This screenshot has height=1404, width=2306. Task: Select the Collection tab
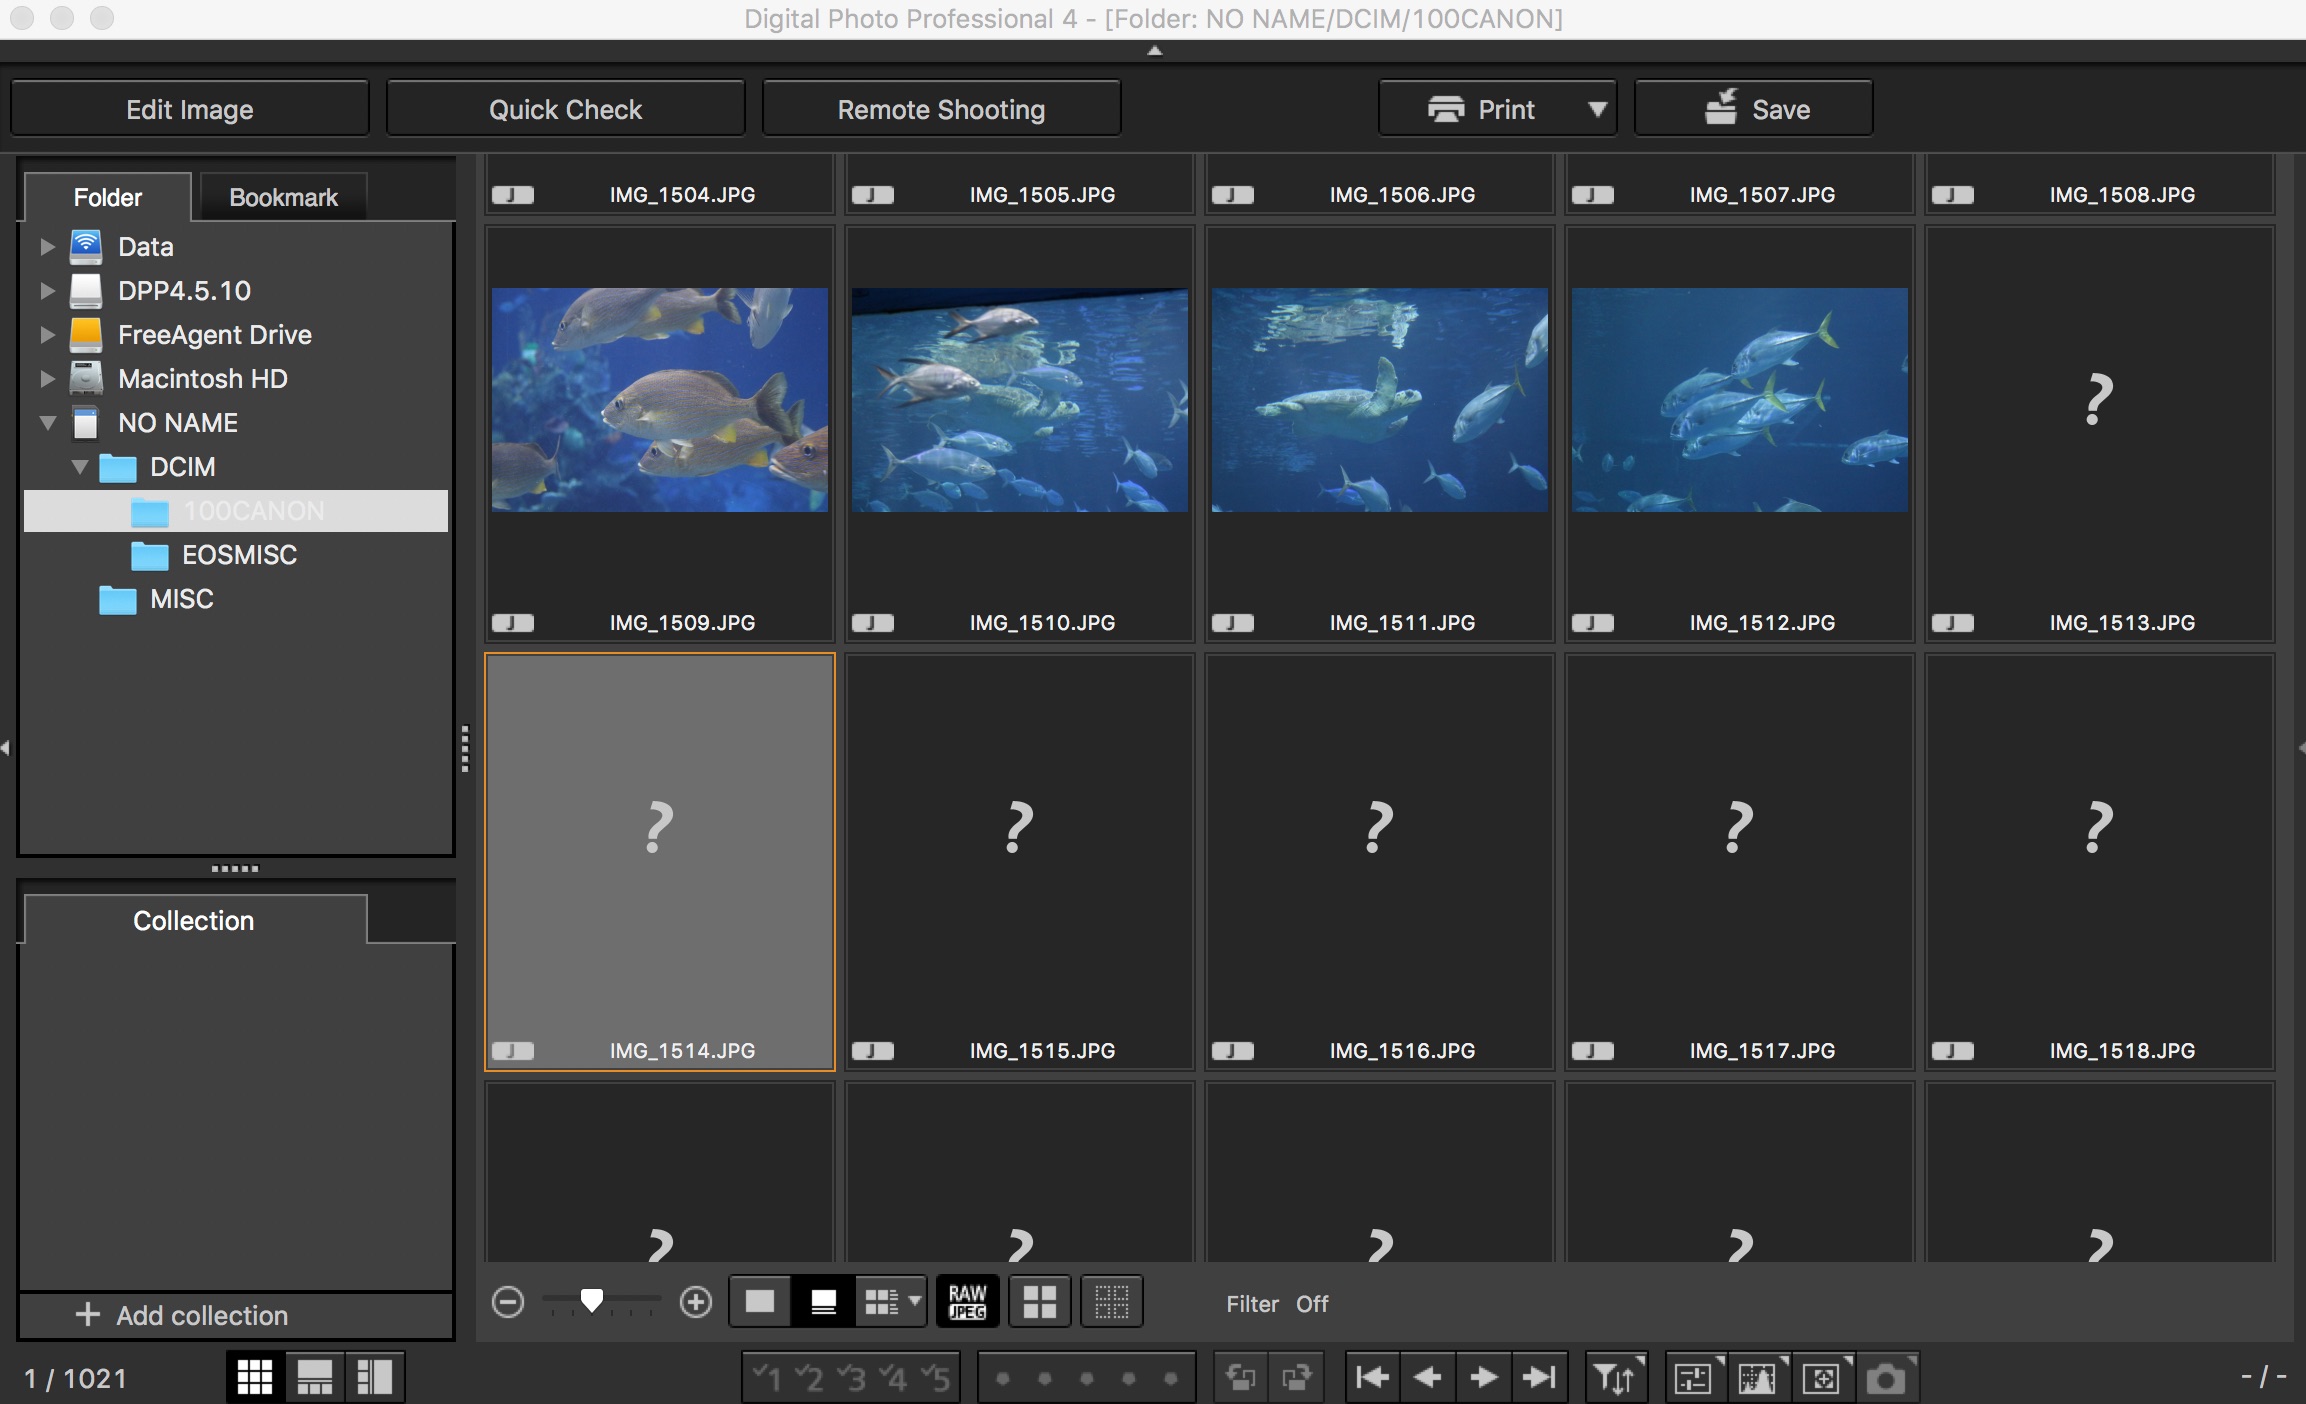[x=194, y=920]
